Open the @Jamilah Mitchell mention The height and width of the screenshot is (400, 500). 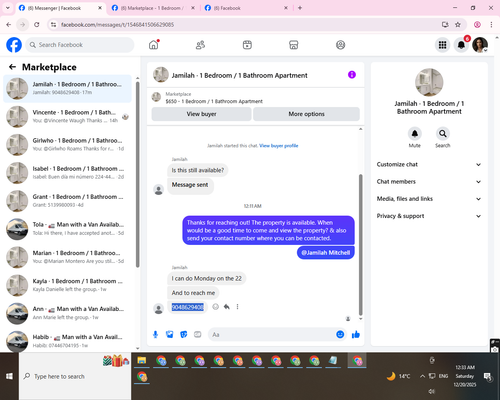pyautogui.click(x=326, y=253)
